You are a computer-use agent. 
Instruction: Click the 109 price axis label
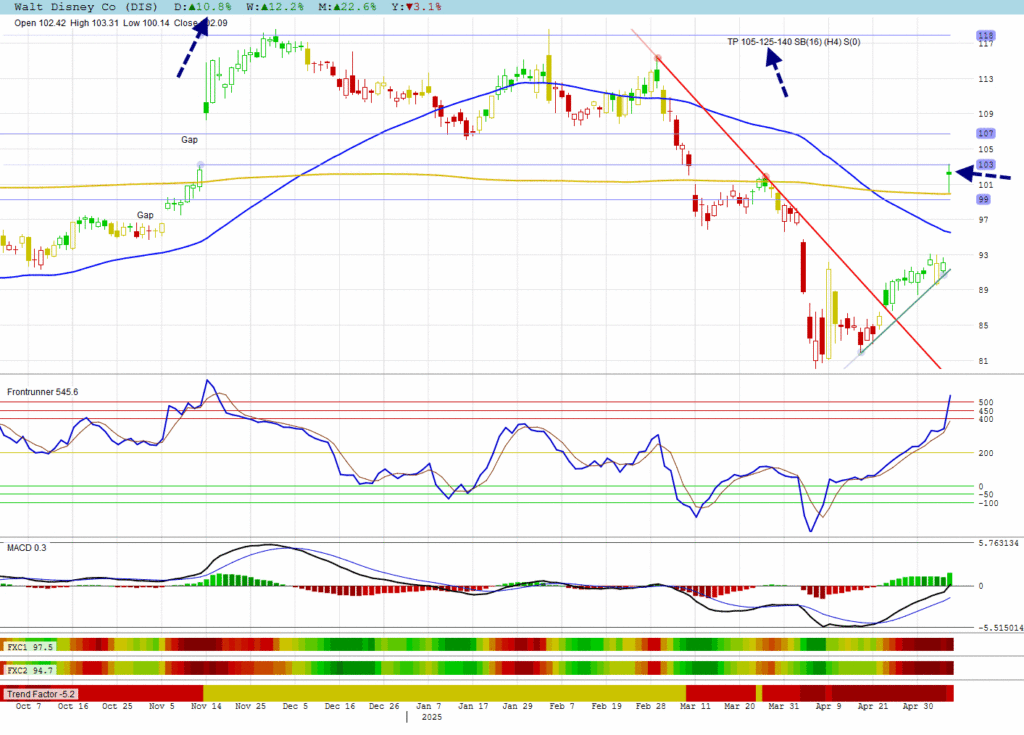click(x=985, y=114)
